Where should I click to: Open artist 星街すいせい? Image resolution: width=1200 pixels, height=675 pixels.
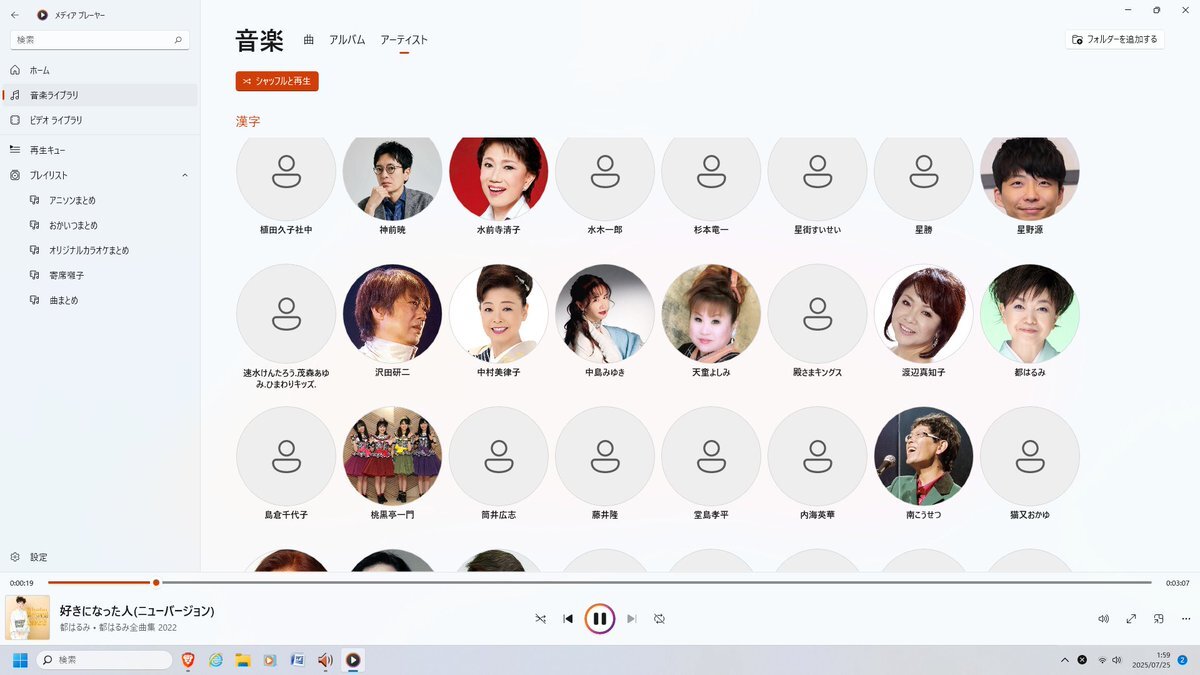click(x=818, y=187)
